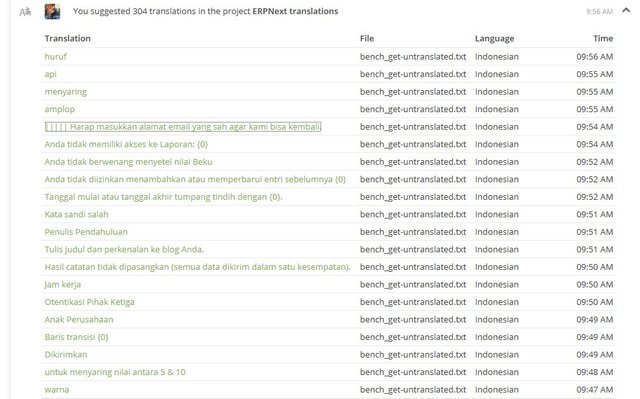Click Indonesian in the 'Baris transisi {0}' row
Viewport: 640px width, 399px height.
(x=497, y=337)
